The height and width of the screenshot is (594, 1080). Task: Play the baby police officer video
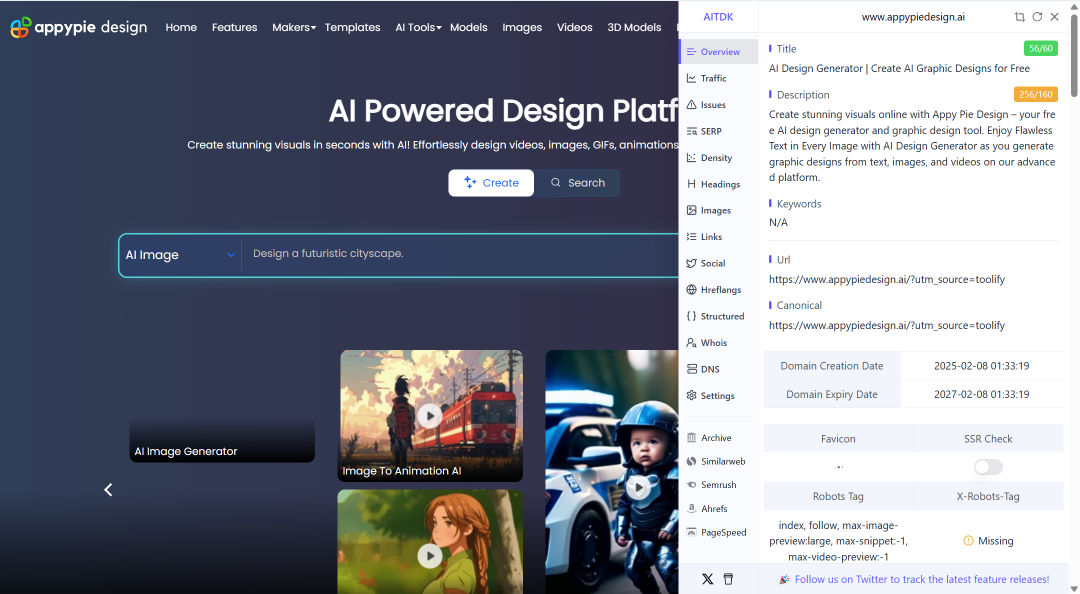click(638, 488)
